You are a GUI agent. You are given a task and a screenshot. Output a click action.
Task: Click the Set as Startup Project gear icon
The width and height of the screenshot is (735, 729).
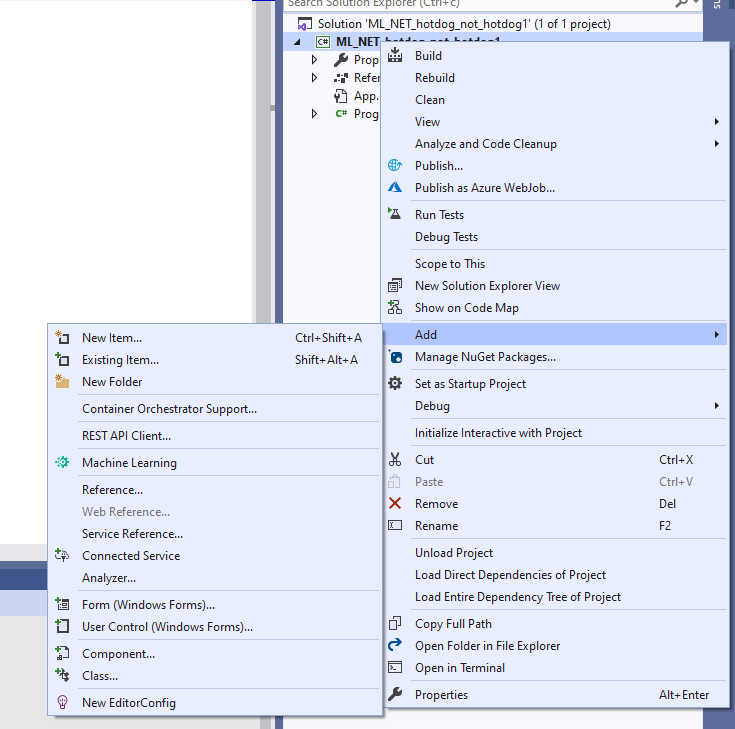pos(395,383)
